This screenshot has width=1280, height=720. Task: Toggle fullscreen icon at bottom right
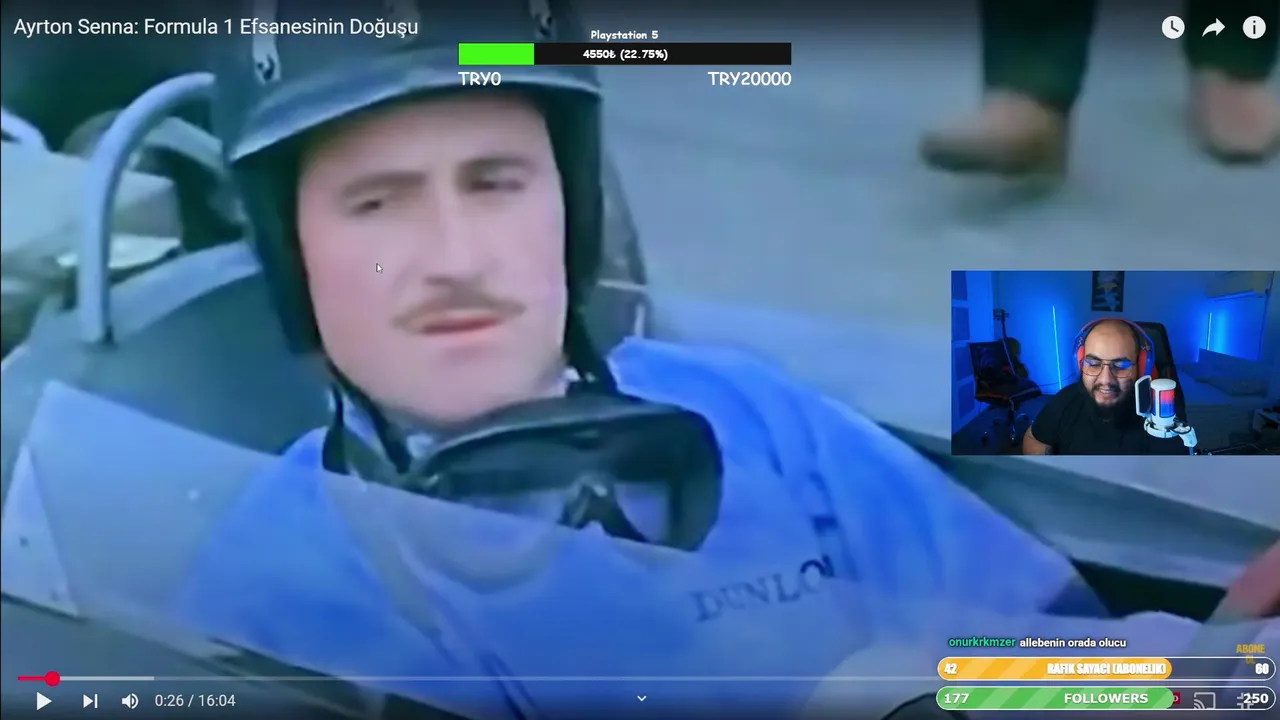1246,702
